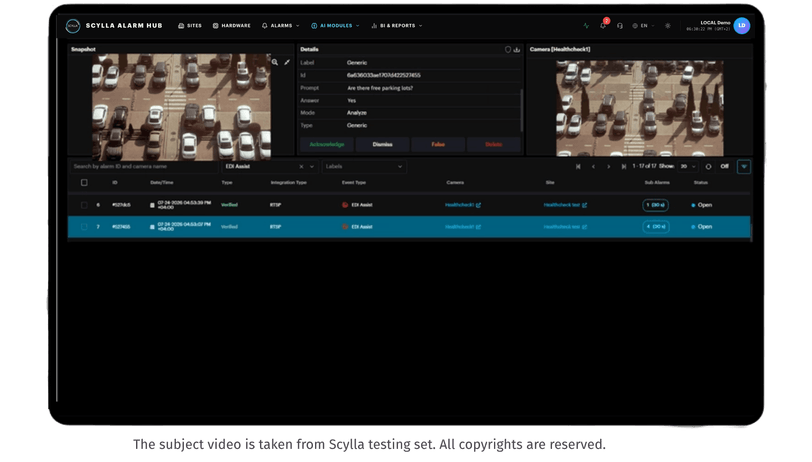Viewport: 812px width, 462px height.
Task: Click the Date/Time column header
Action: pyautogui.click(x=162, y=182)
